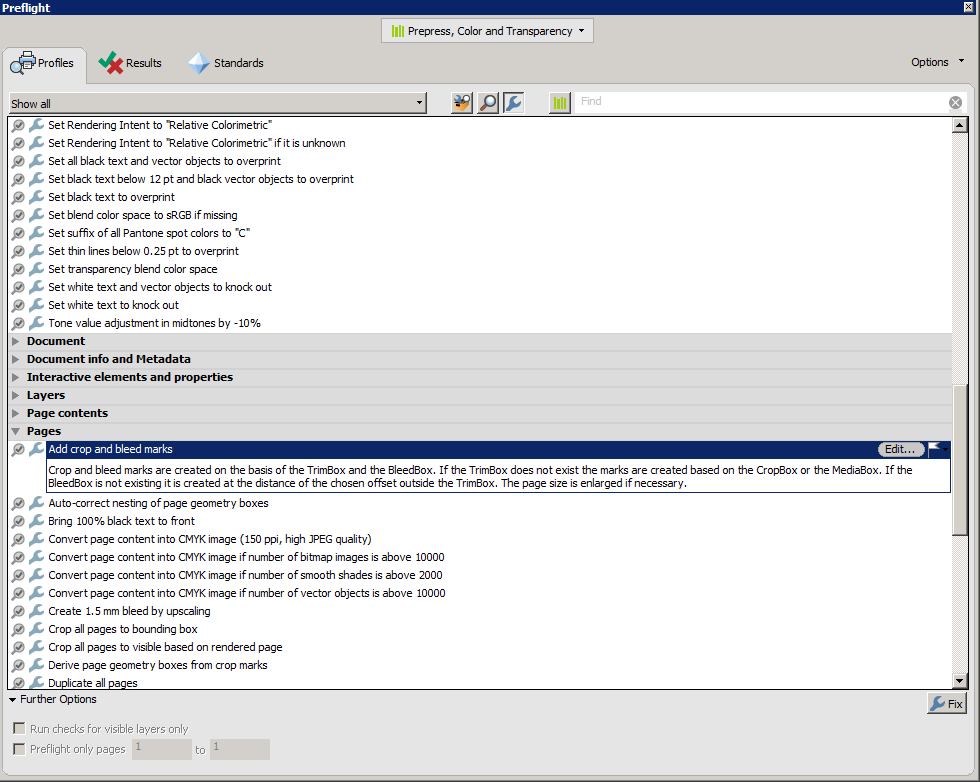This screenshot has height=782, width=980.
Task: Click the Fix button
Action: pos(947,703)
